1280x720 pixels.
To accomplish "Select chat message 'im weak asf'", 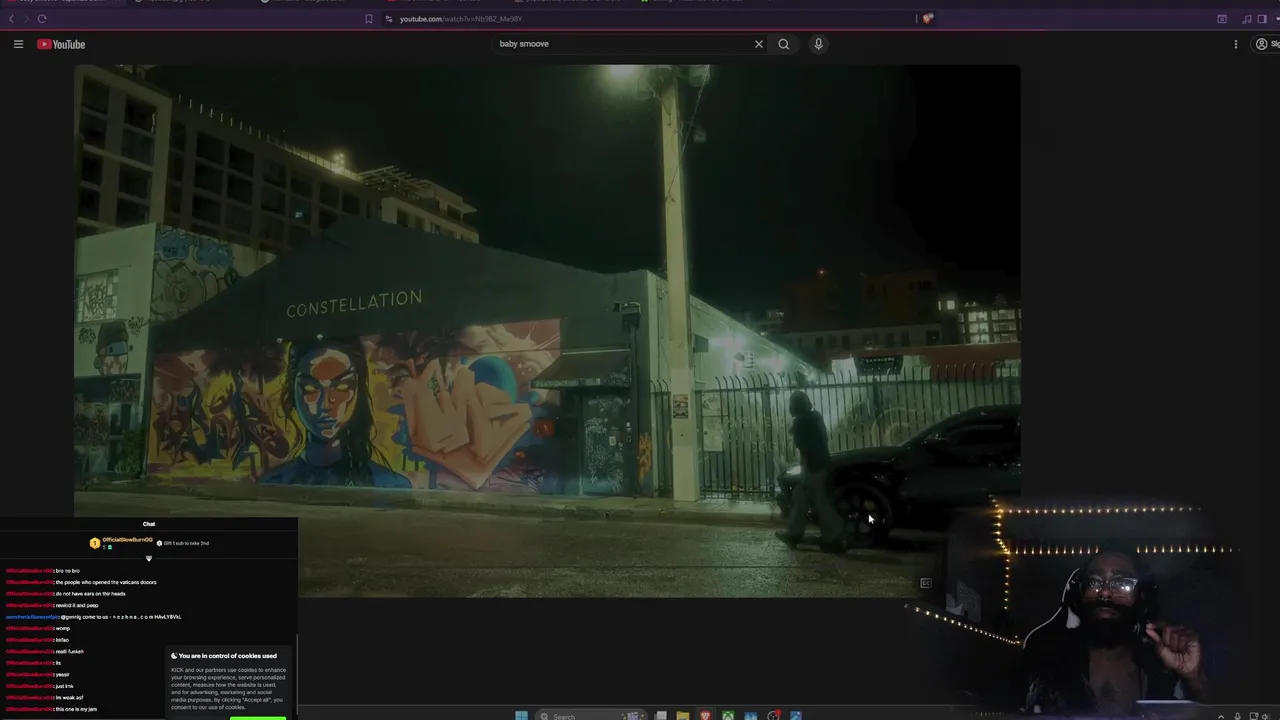I will click(x=69, y=697).
